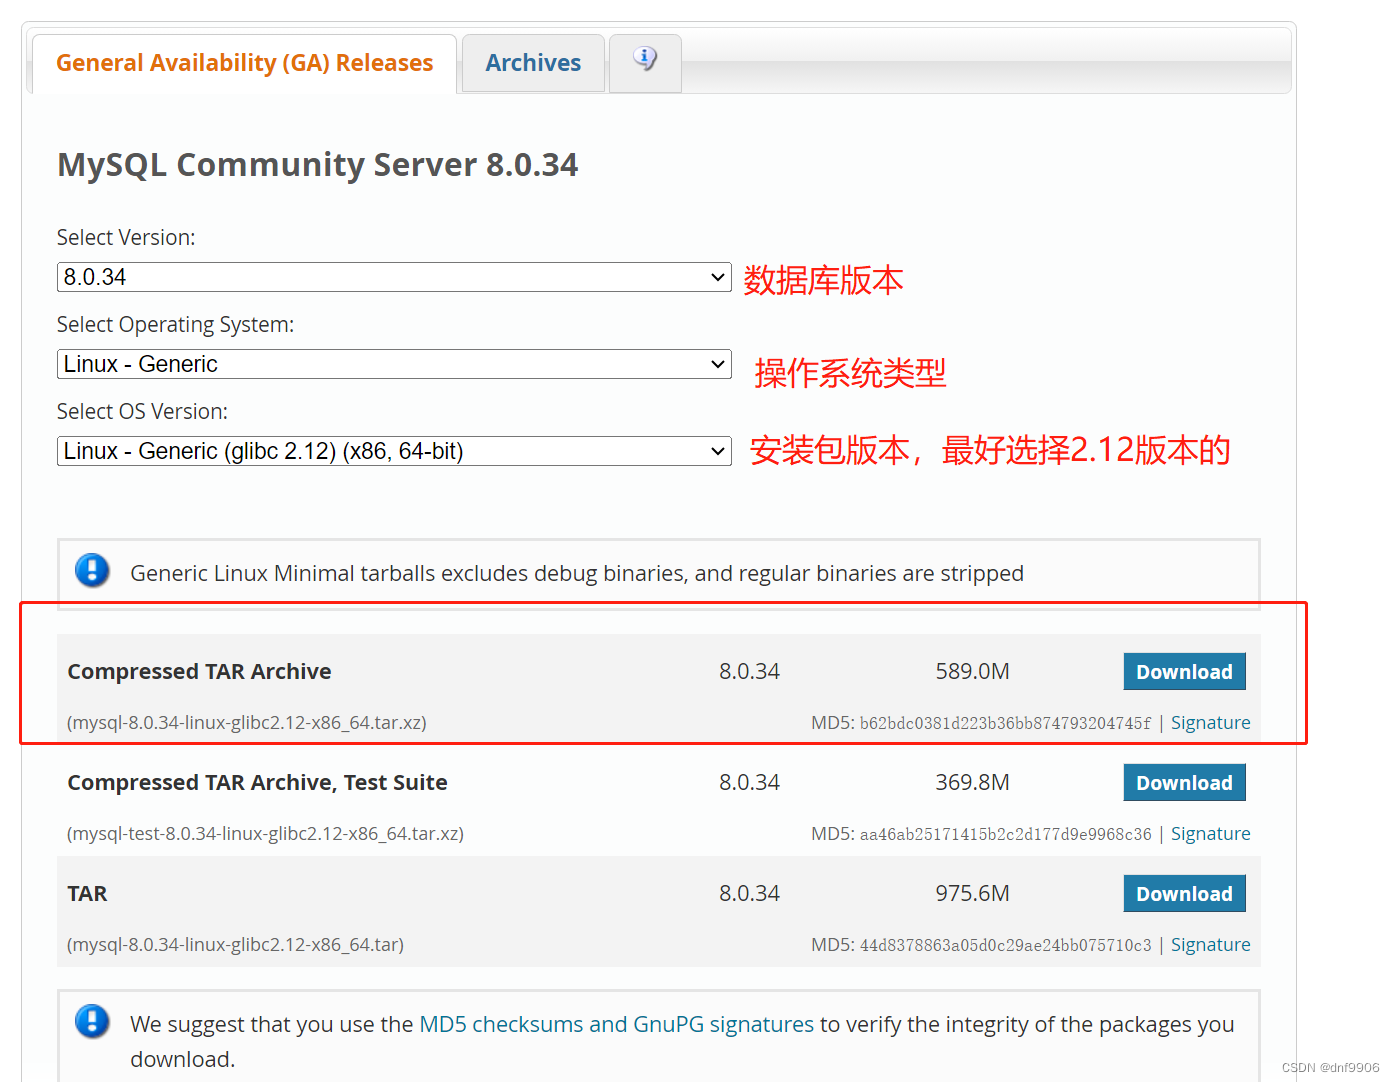This screenshot has height=1082, width=1395.
Task: Click the 975.6M size value
Action: pos(972,894)
